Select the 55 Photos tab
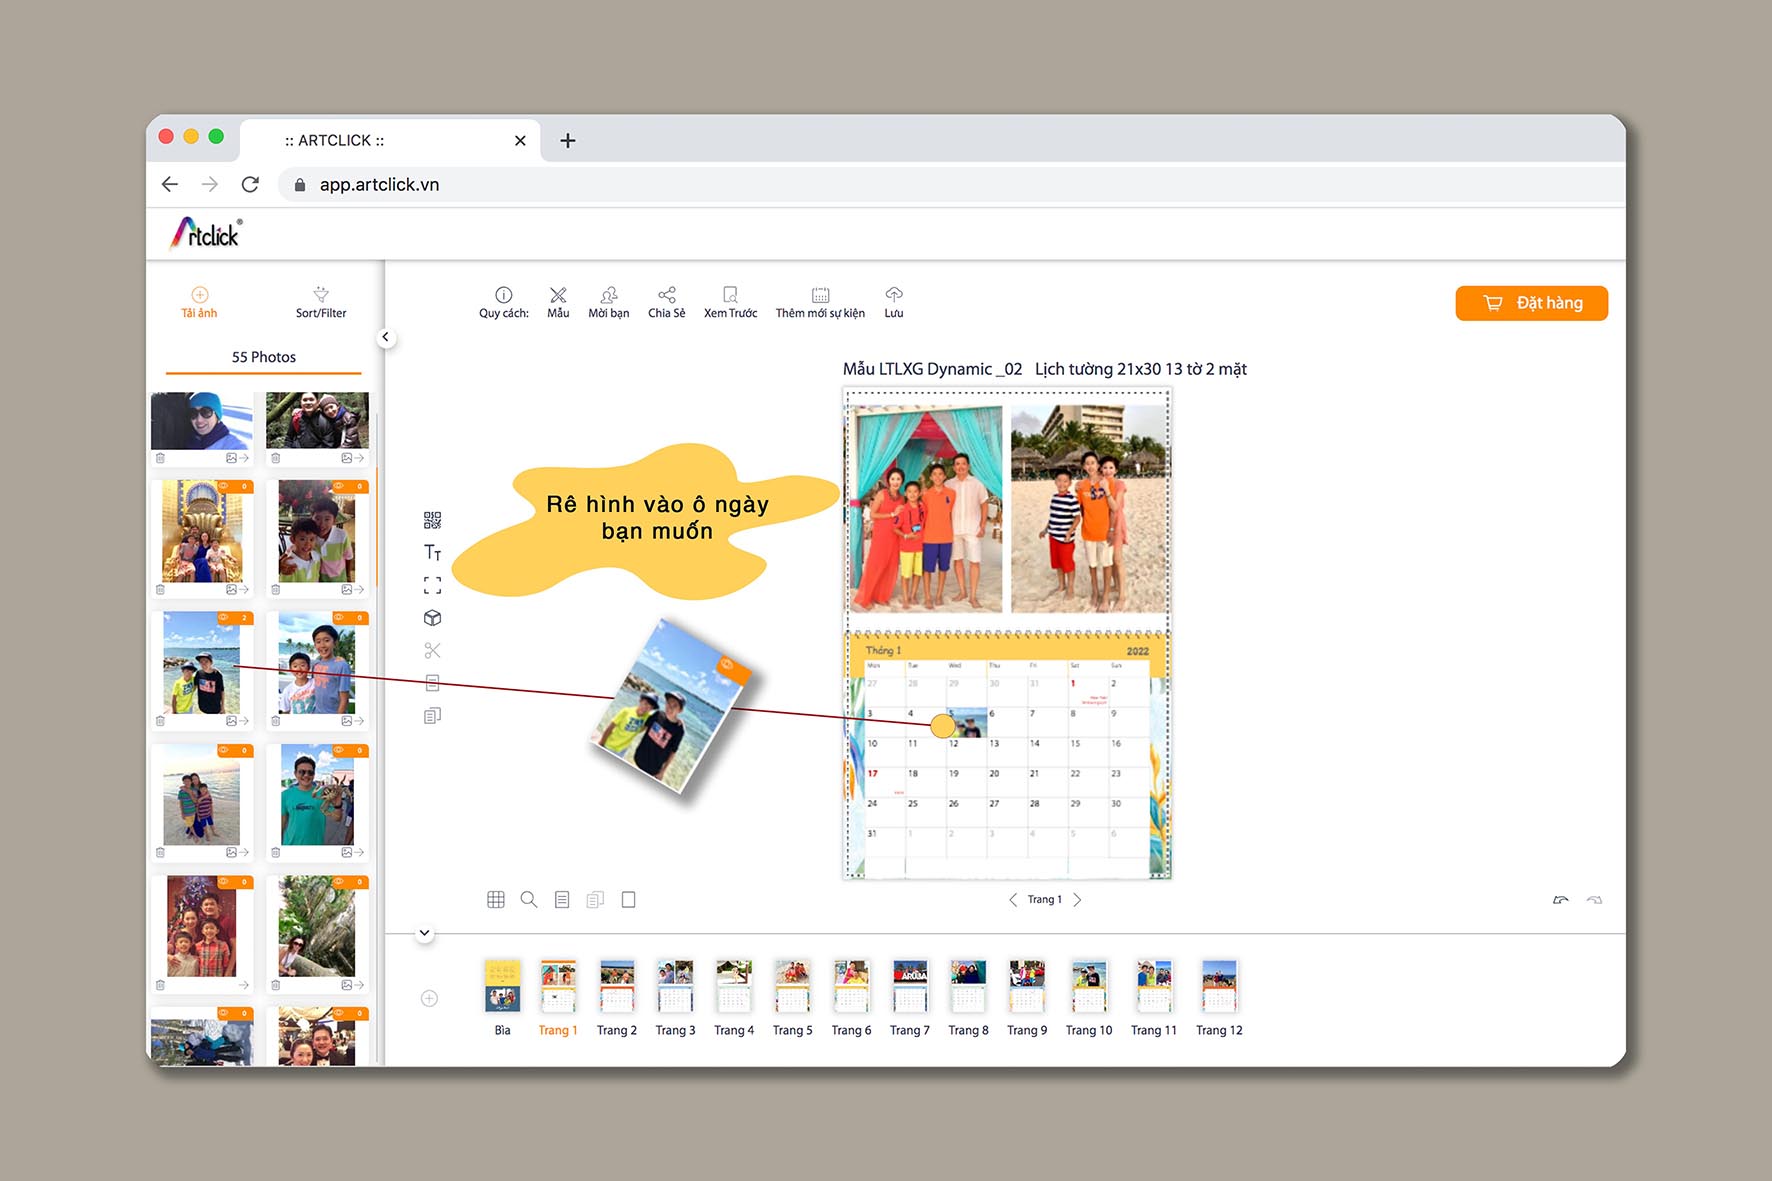Image resolution: width=1772 pixels, height=1181 pixels. (264, 357)
